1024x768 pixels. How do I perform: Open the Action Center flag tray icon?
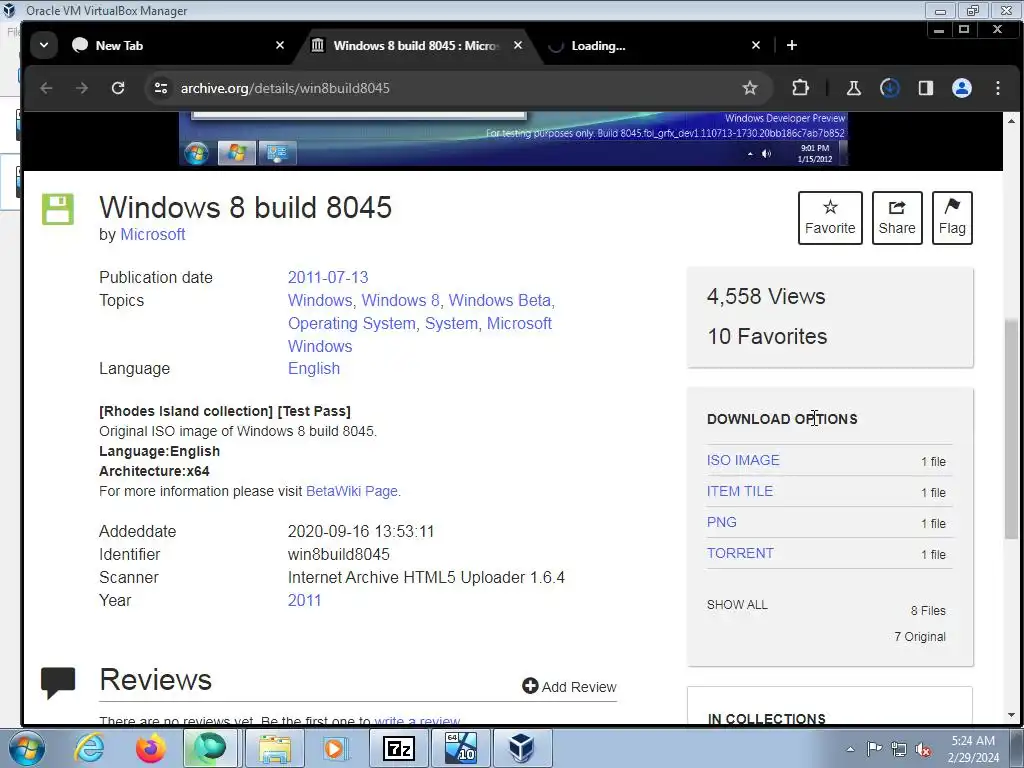[874, 749]
